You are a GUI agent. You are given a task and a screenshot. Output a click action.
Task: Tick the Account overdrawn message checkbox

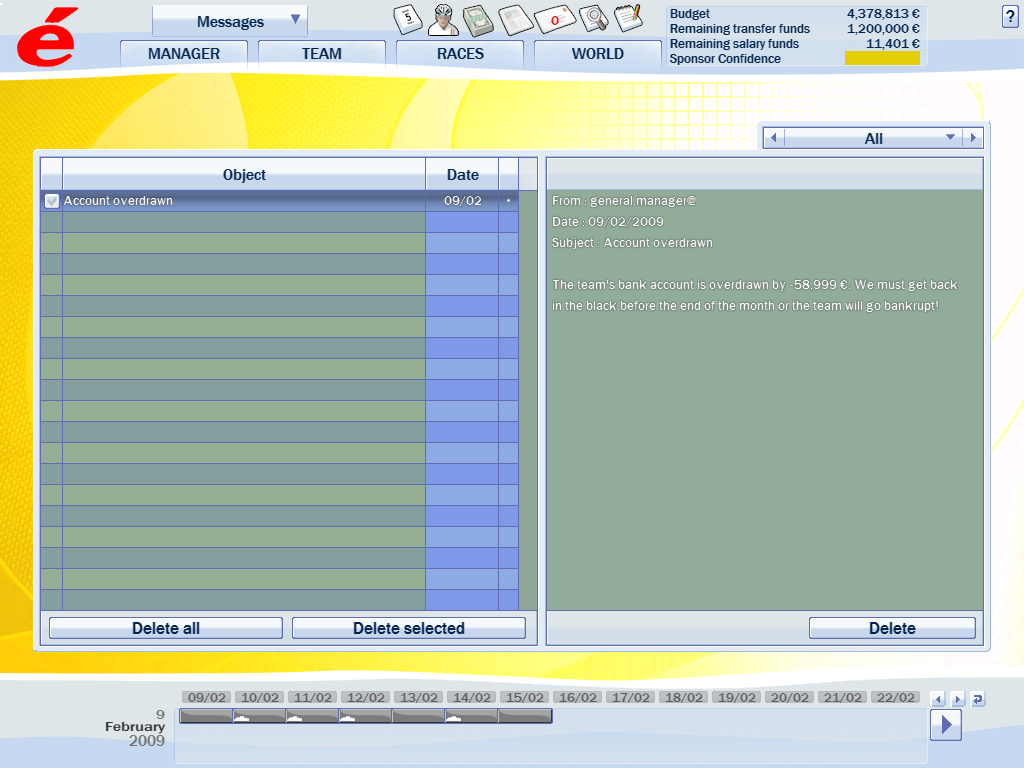[52, 201]
